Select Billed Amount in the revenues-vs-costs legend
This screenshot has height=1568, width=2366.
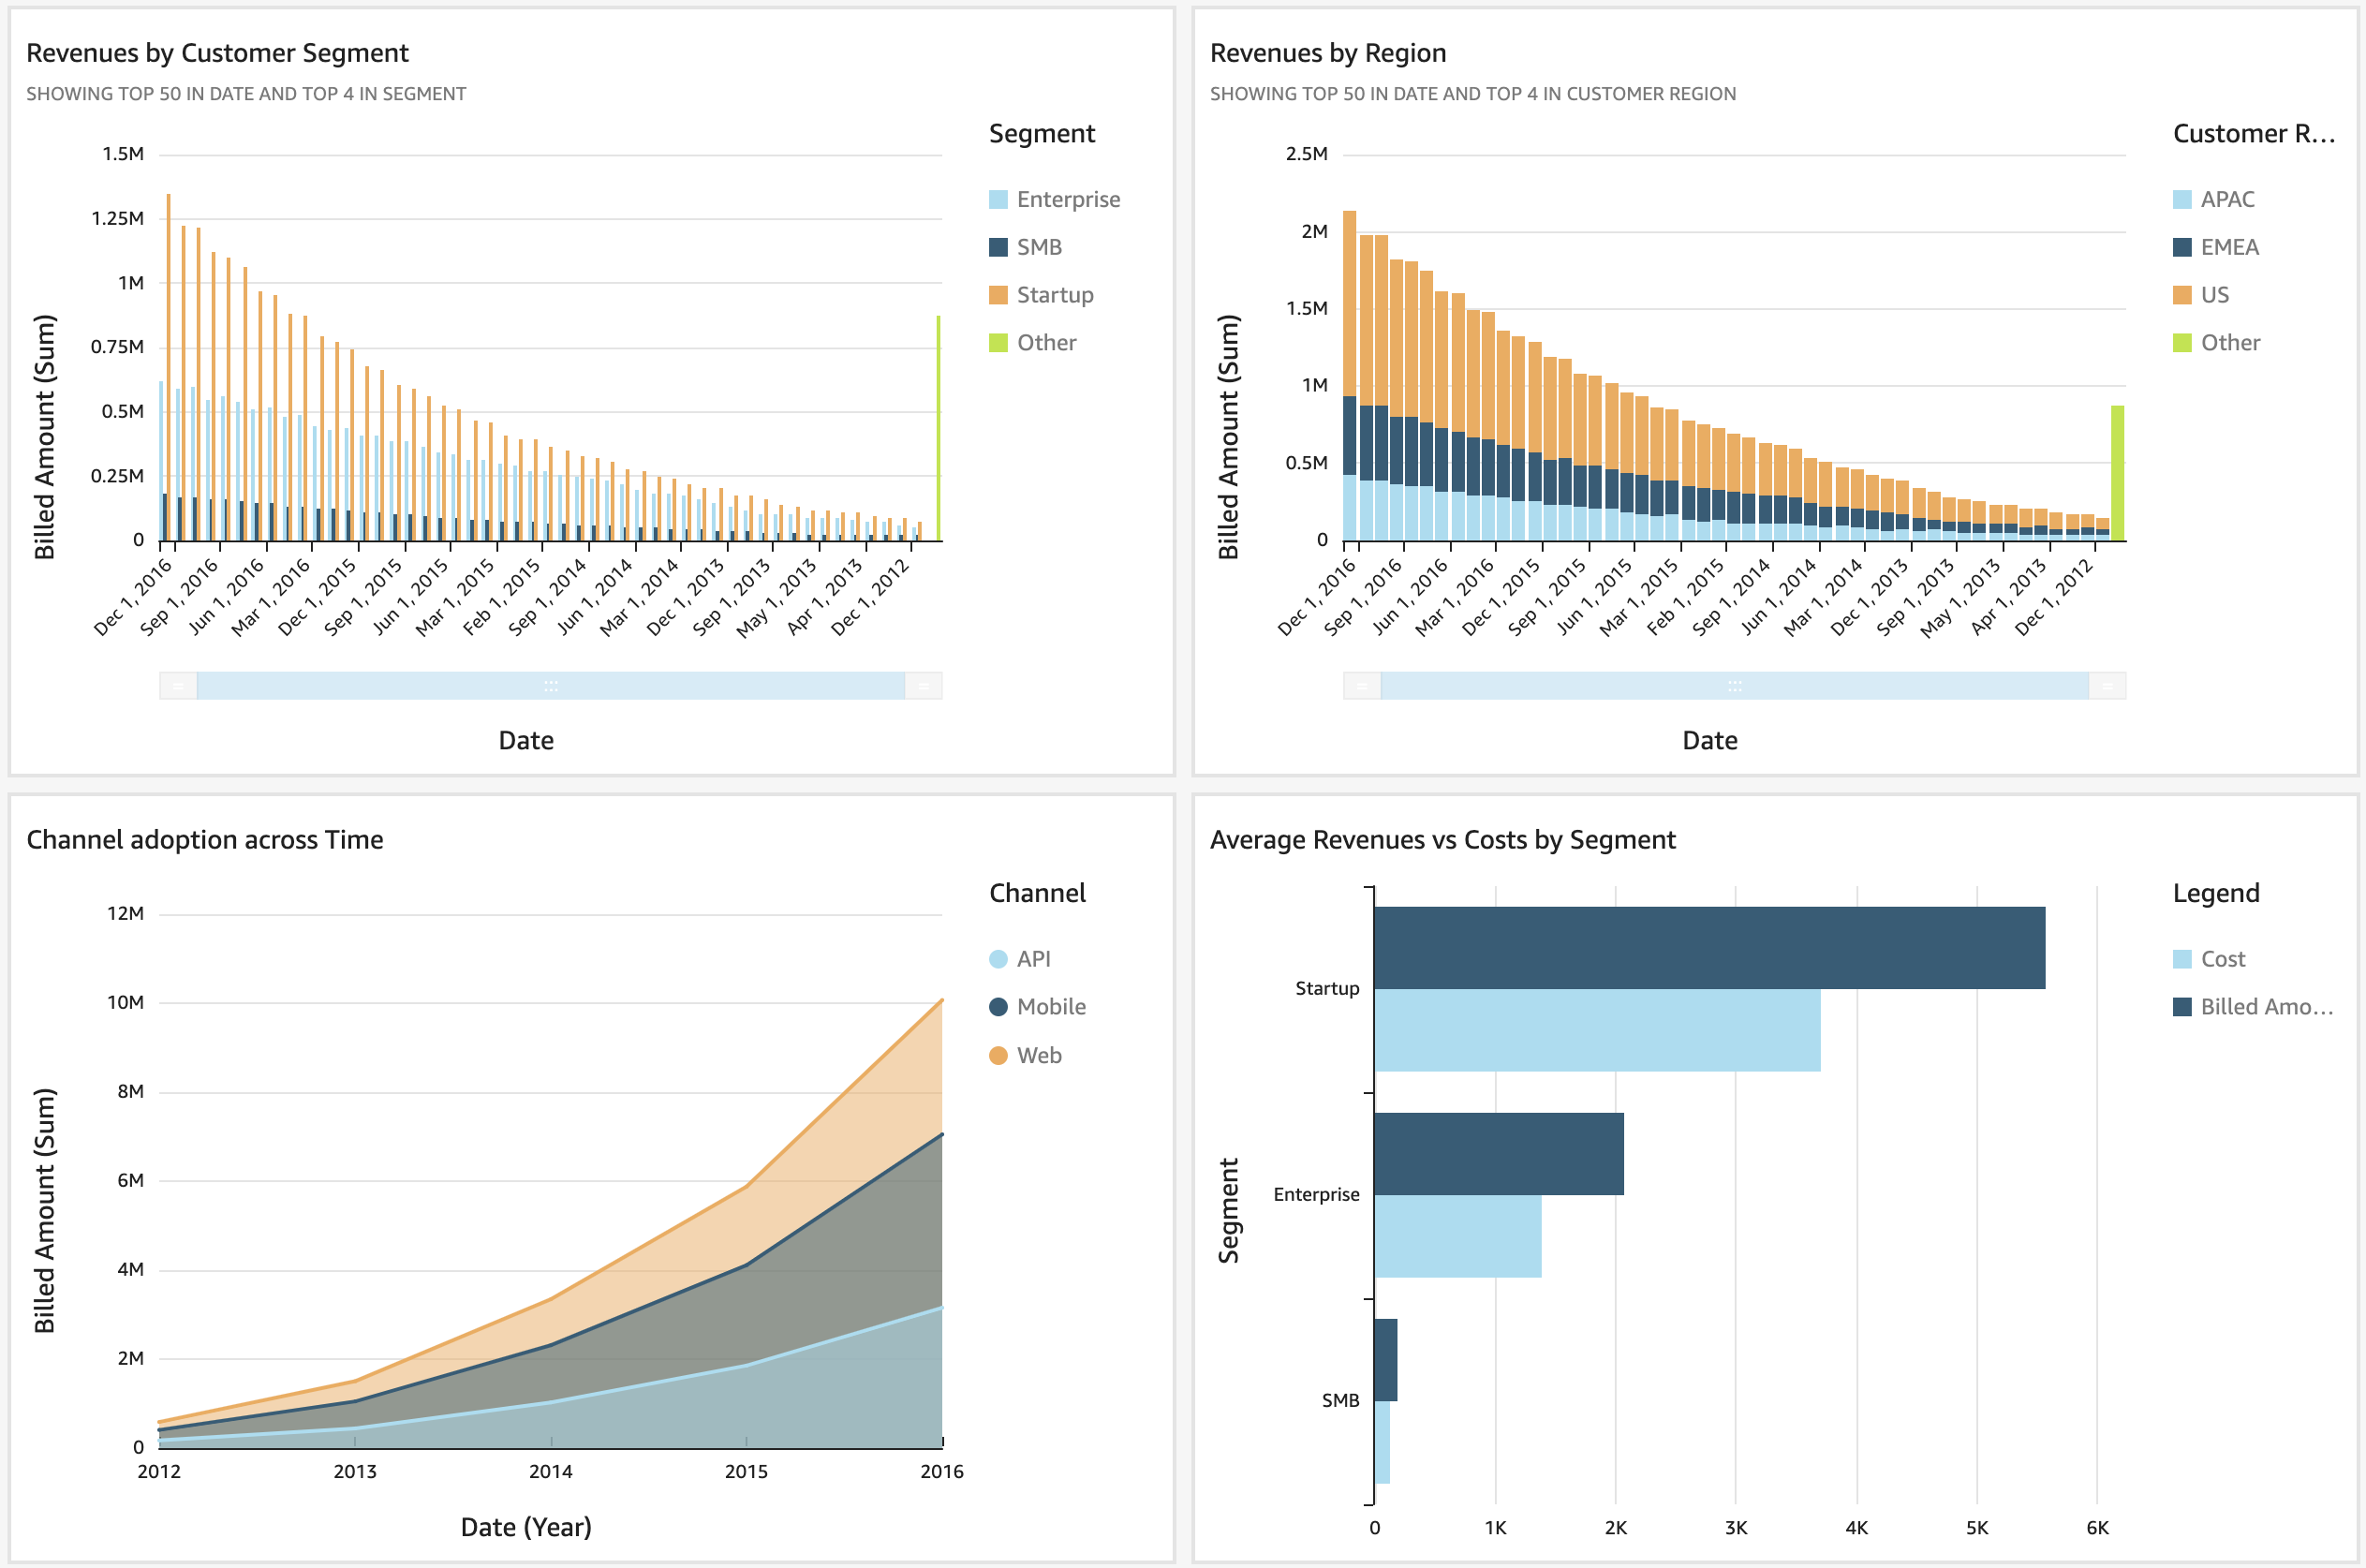pos(2253,1007)
